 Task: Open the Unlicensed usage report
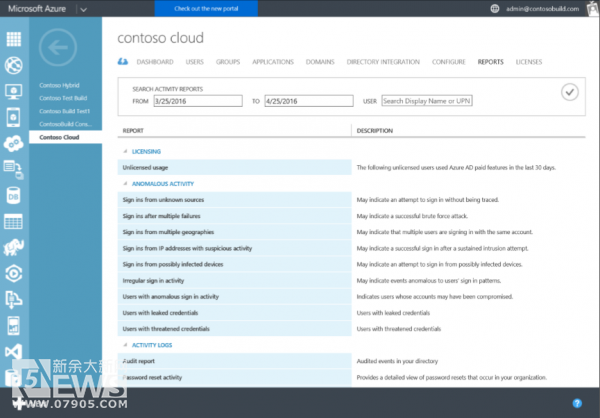[x=234, y=167]
